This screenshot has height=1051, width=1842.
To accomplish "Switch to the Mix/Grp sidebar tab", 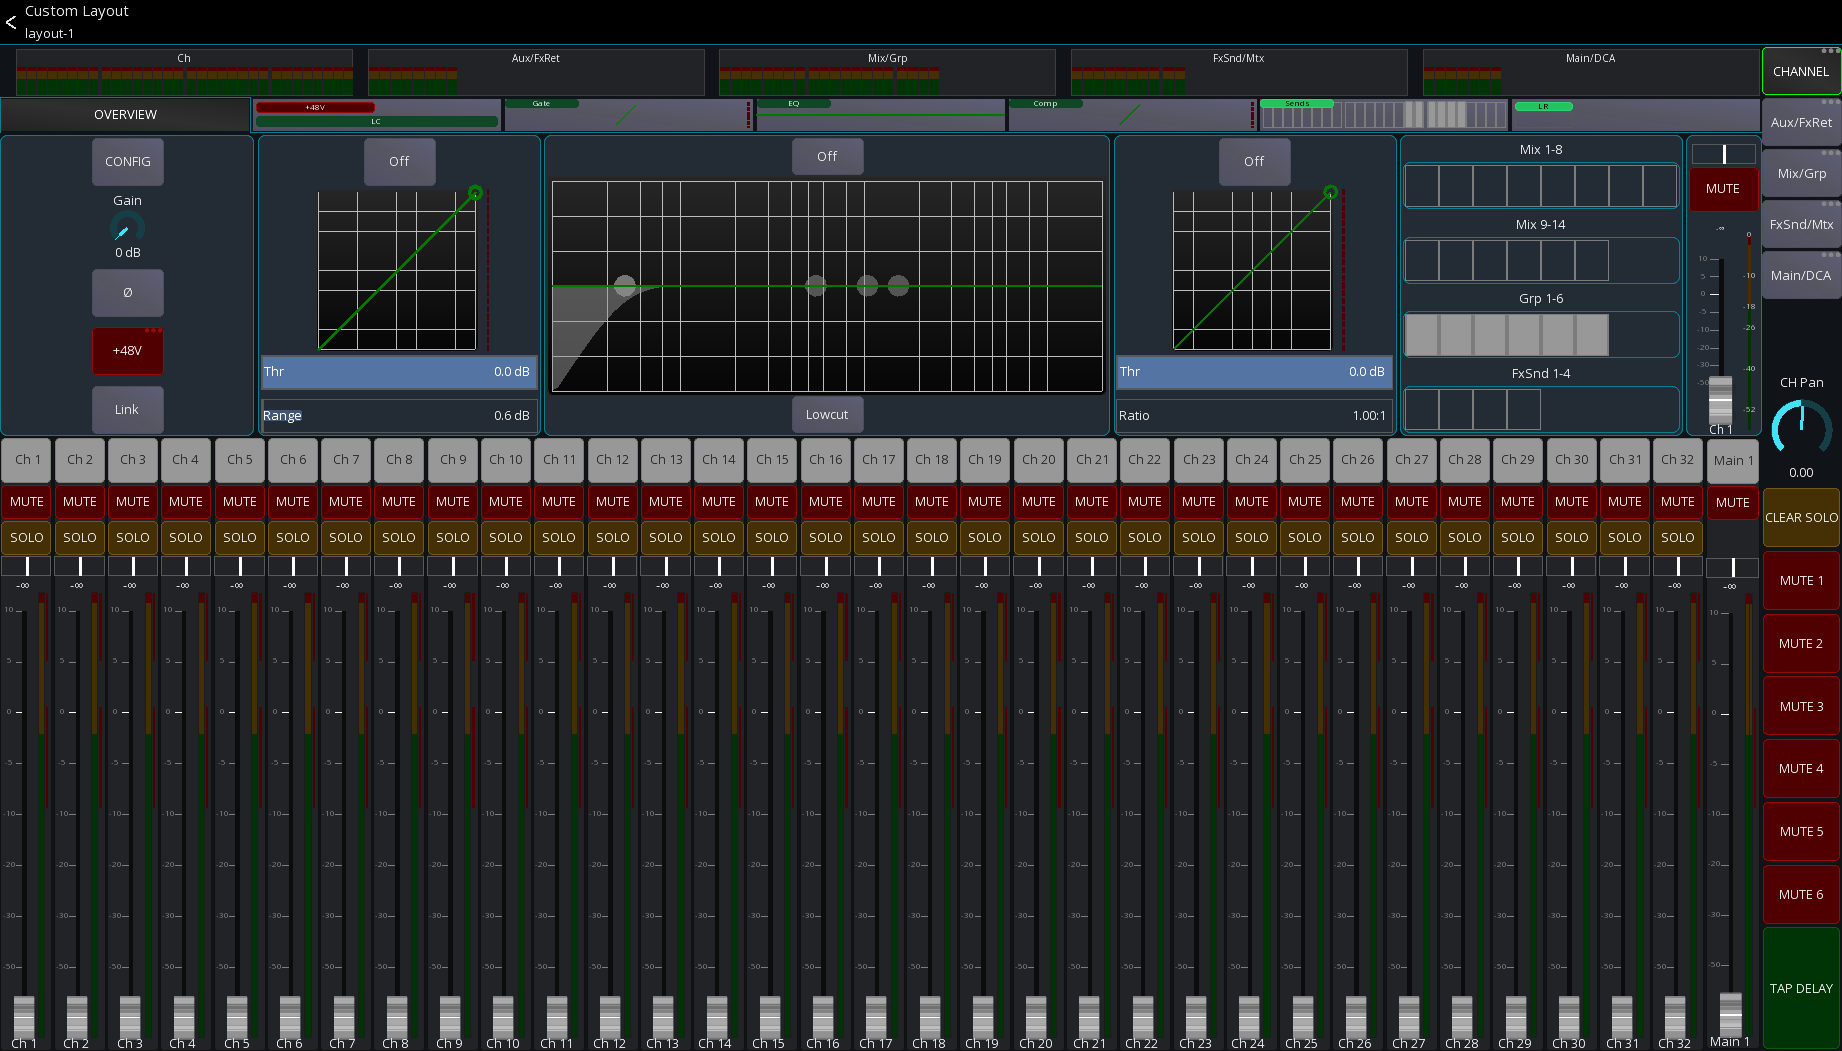I will click(1800, 173).
